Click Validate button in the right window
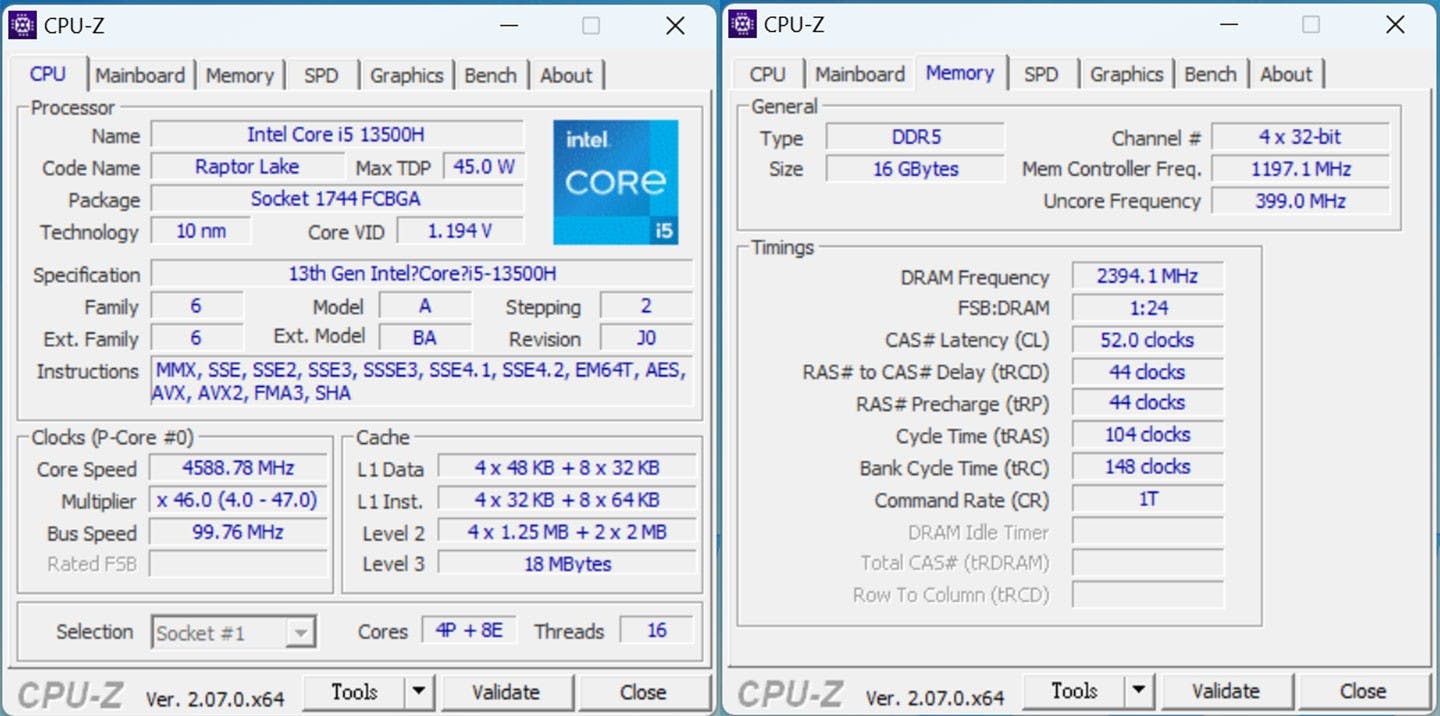This screenshot has height=716, width=1440. point(1226,691)
